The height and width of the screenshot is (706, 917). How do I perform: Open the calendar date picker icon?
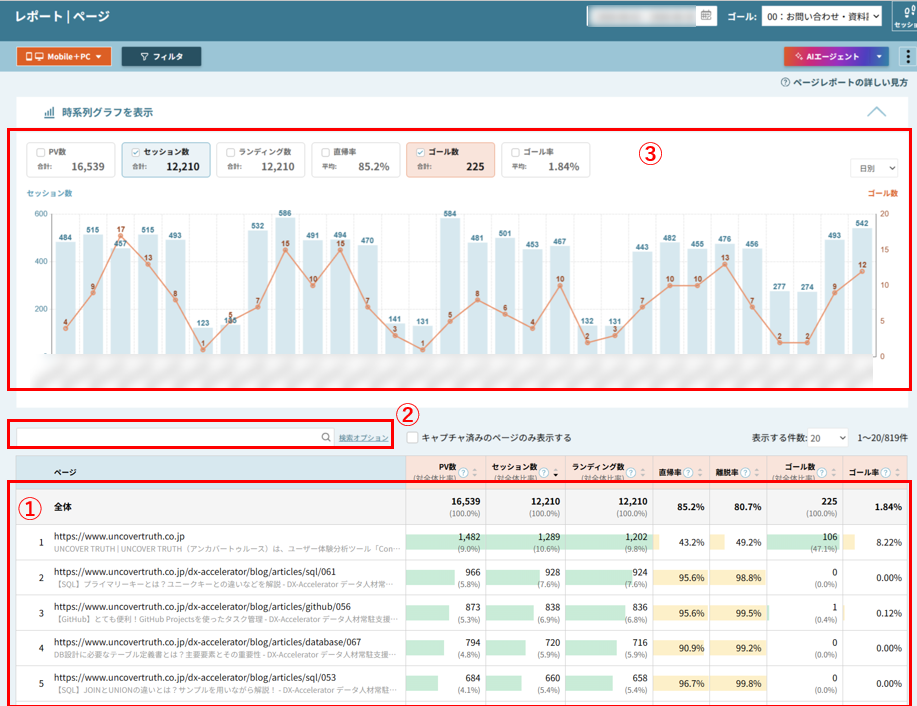click(706, 16)
